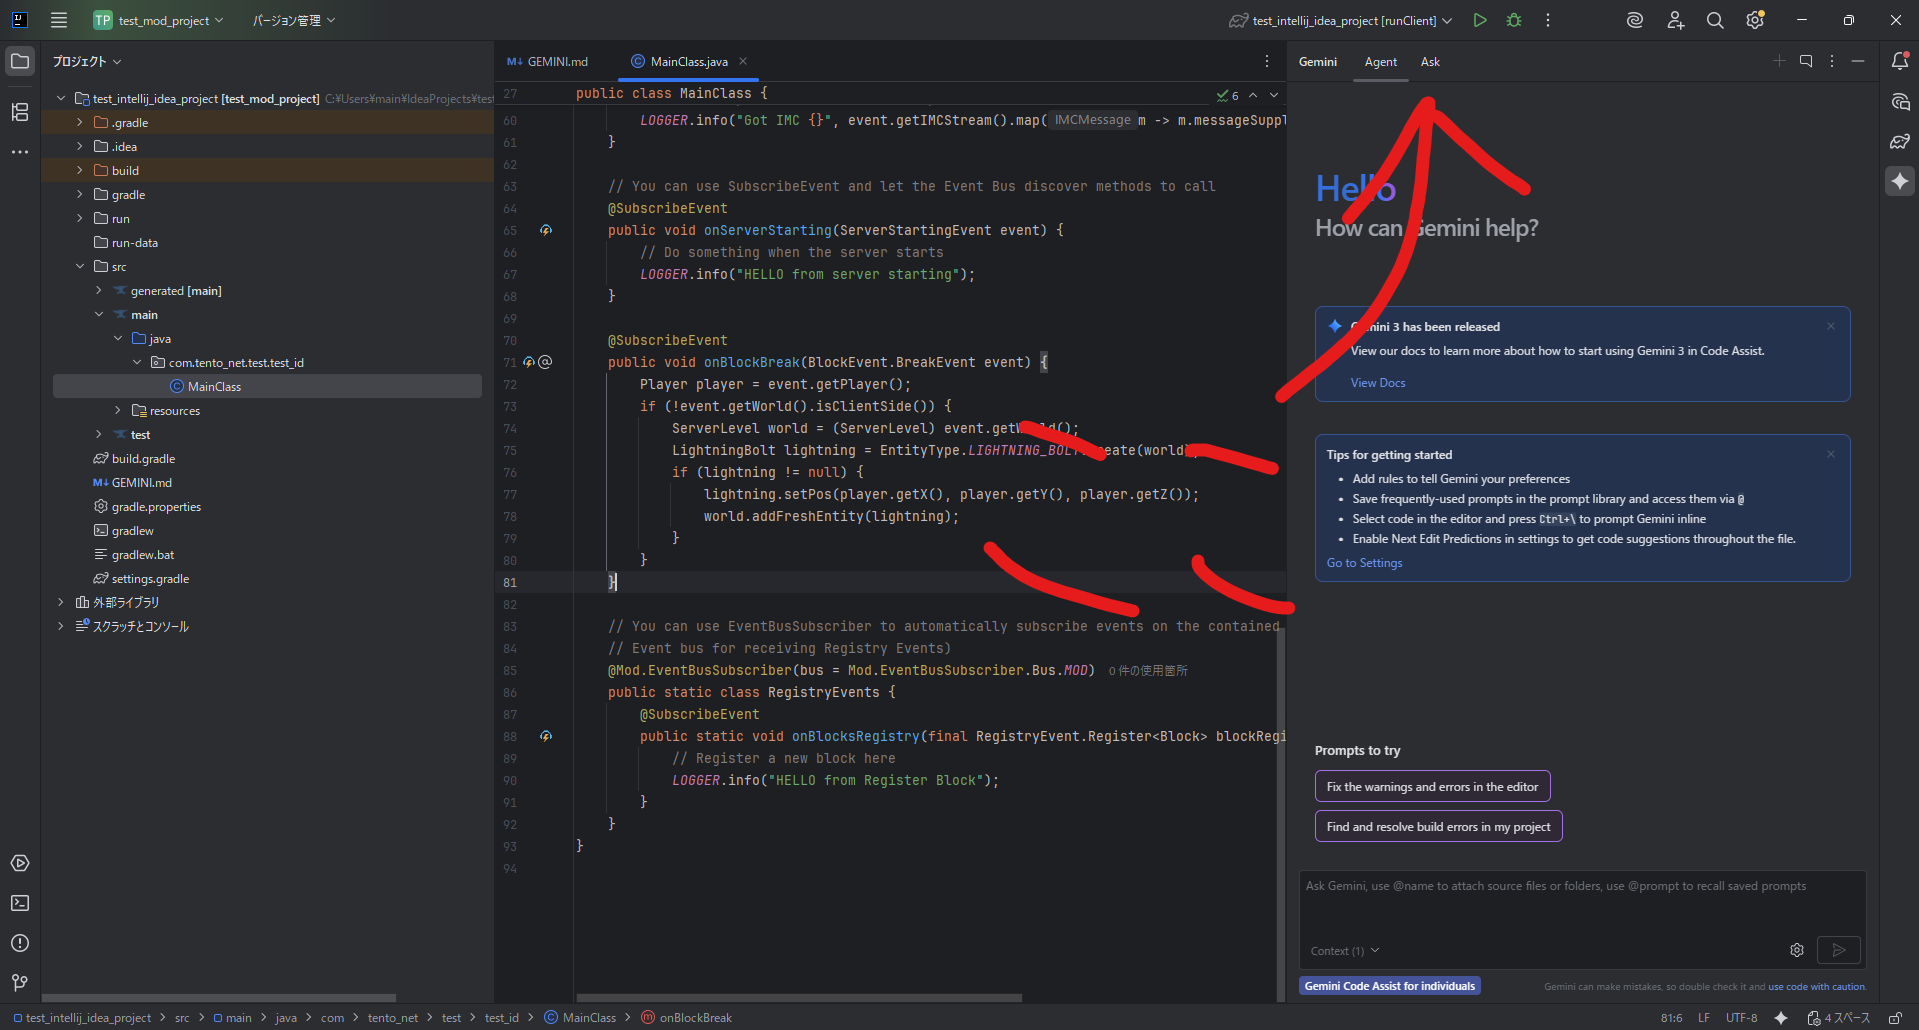This screenshot has width=1919, height=1030.
Task: Collapse the src folder
Action: [x=80, y=267]
